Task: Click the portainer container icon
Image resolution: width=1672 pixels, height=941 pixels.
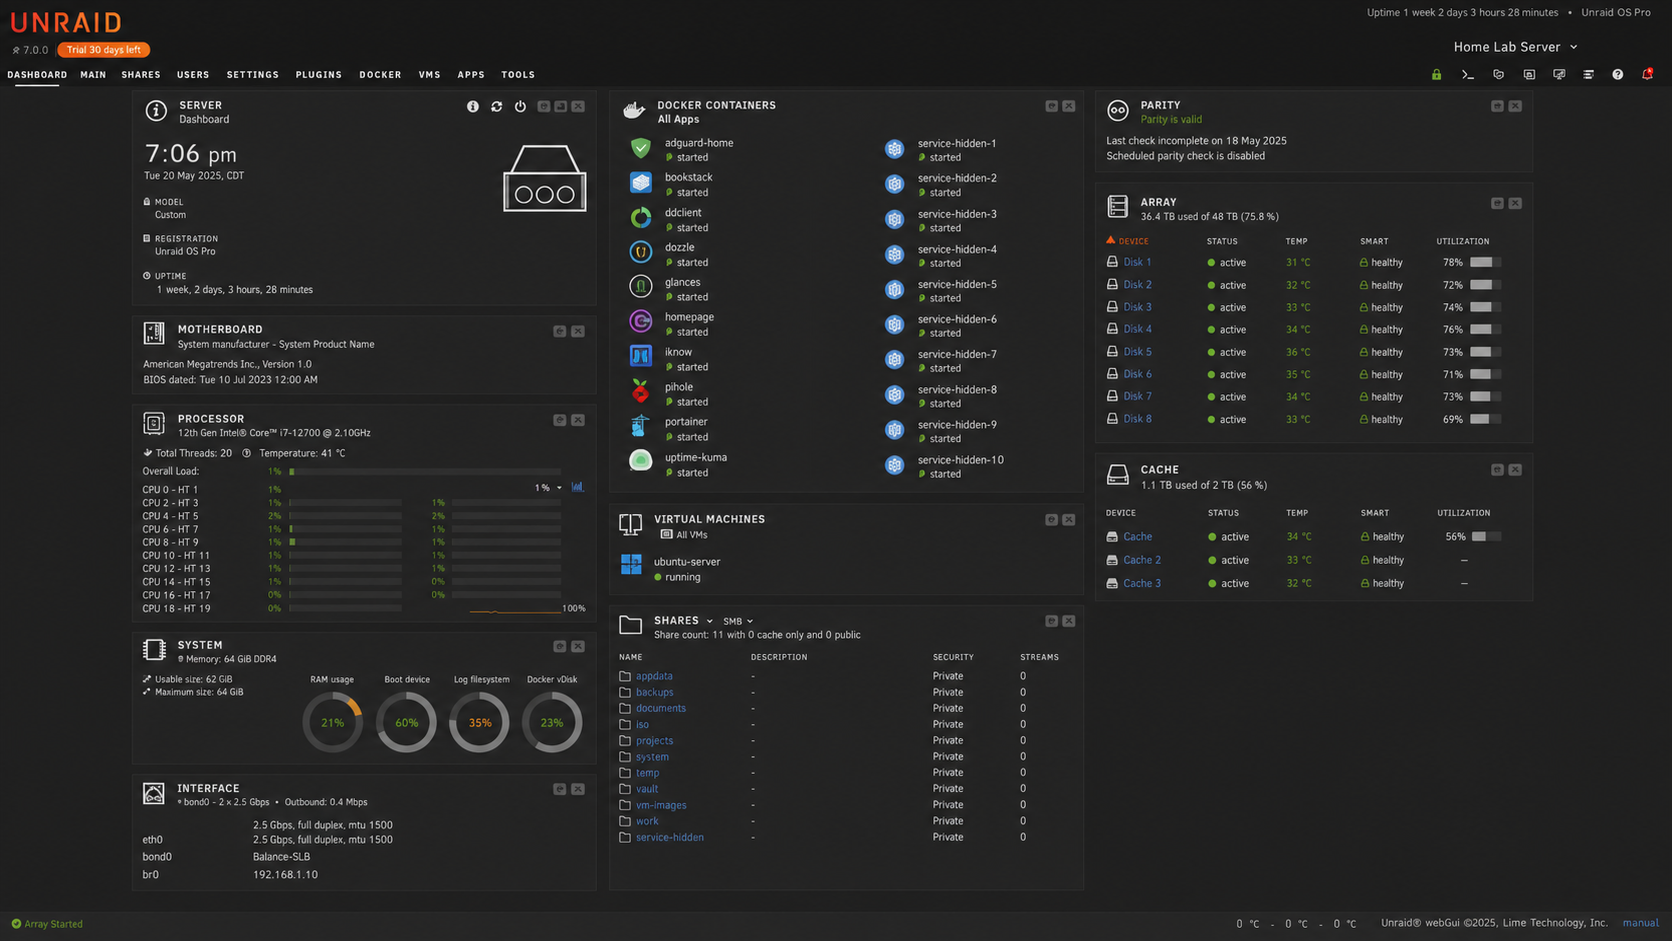Action: click(641, 426)
